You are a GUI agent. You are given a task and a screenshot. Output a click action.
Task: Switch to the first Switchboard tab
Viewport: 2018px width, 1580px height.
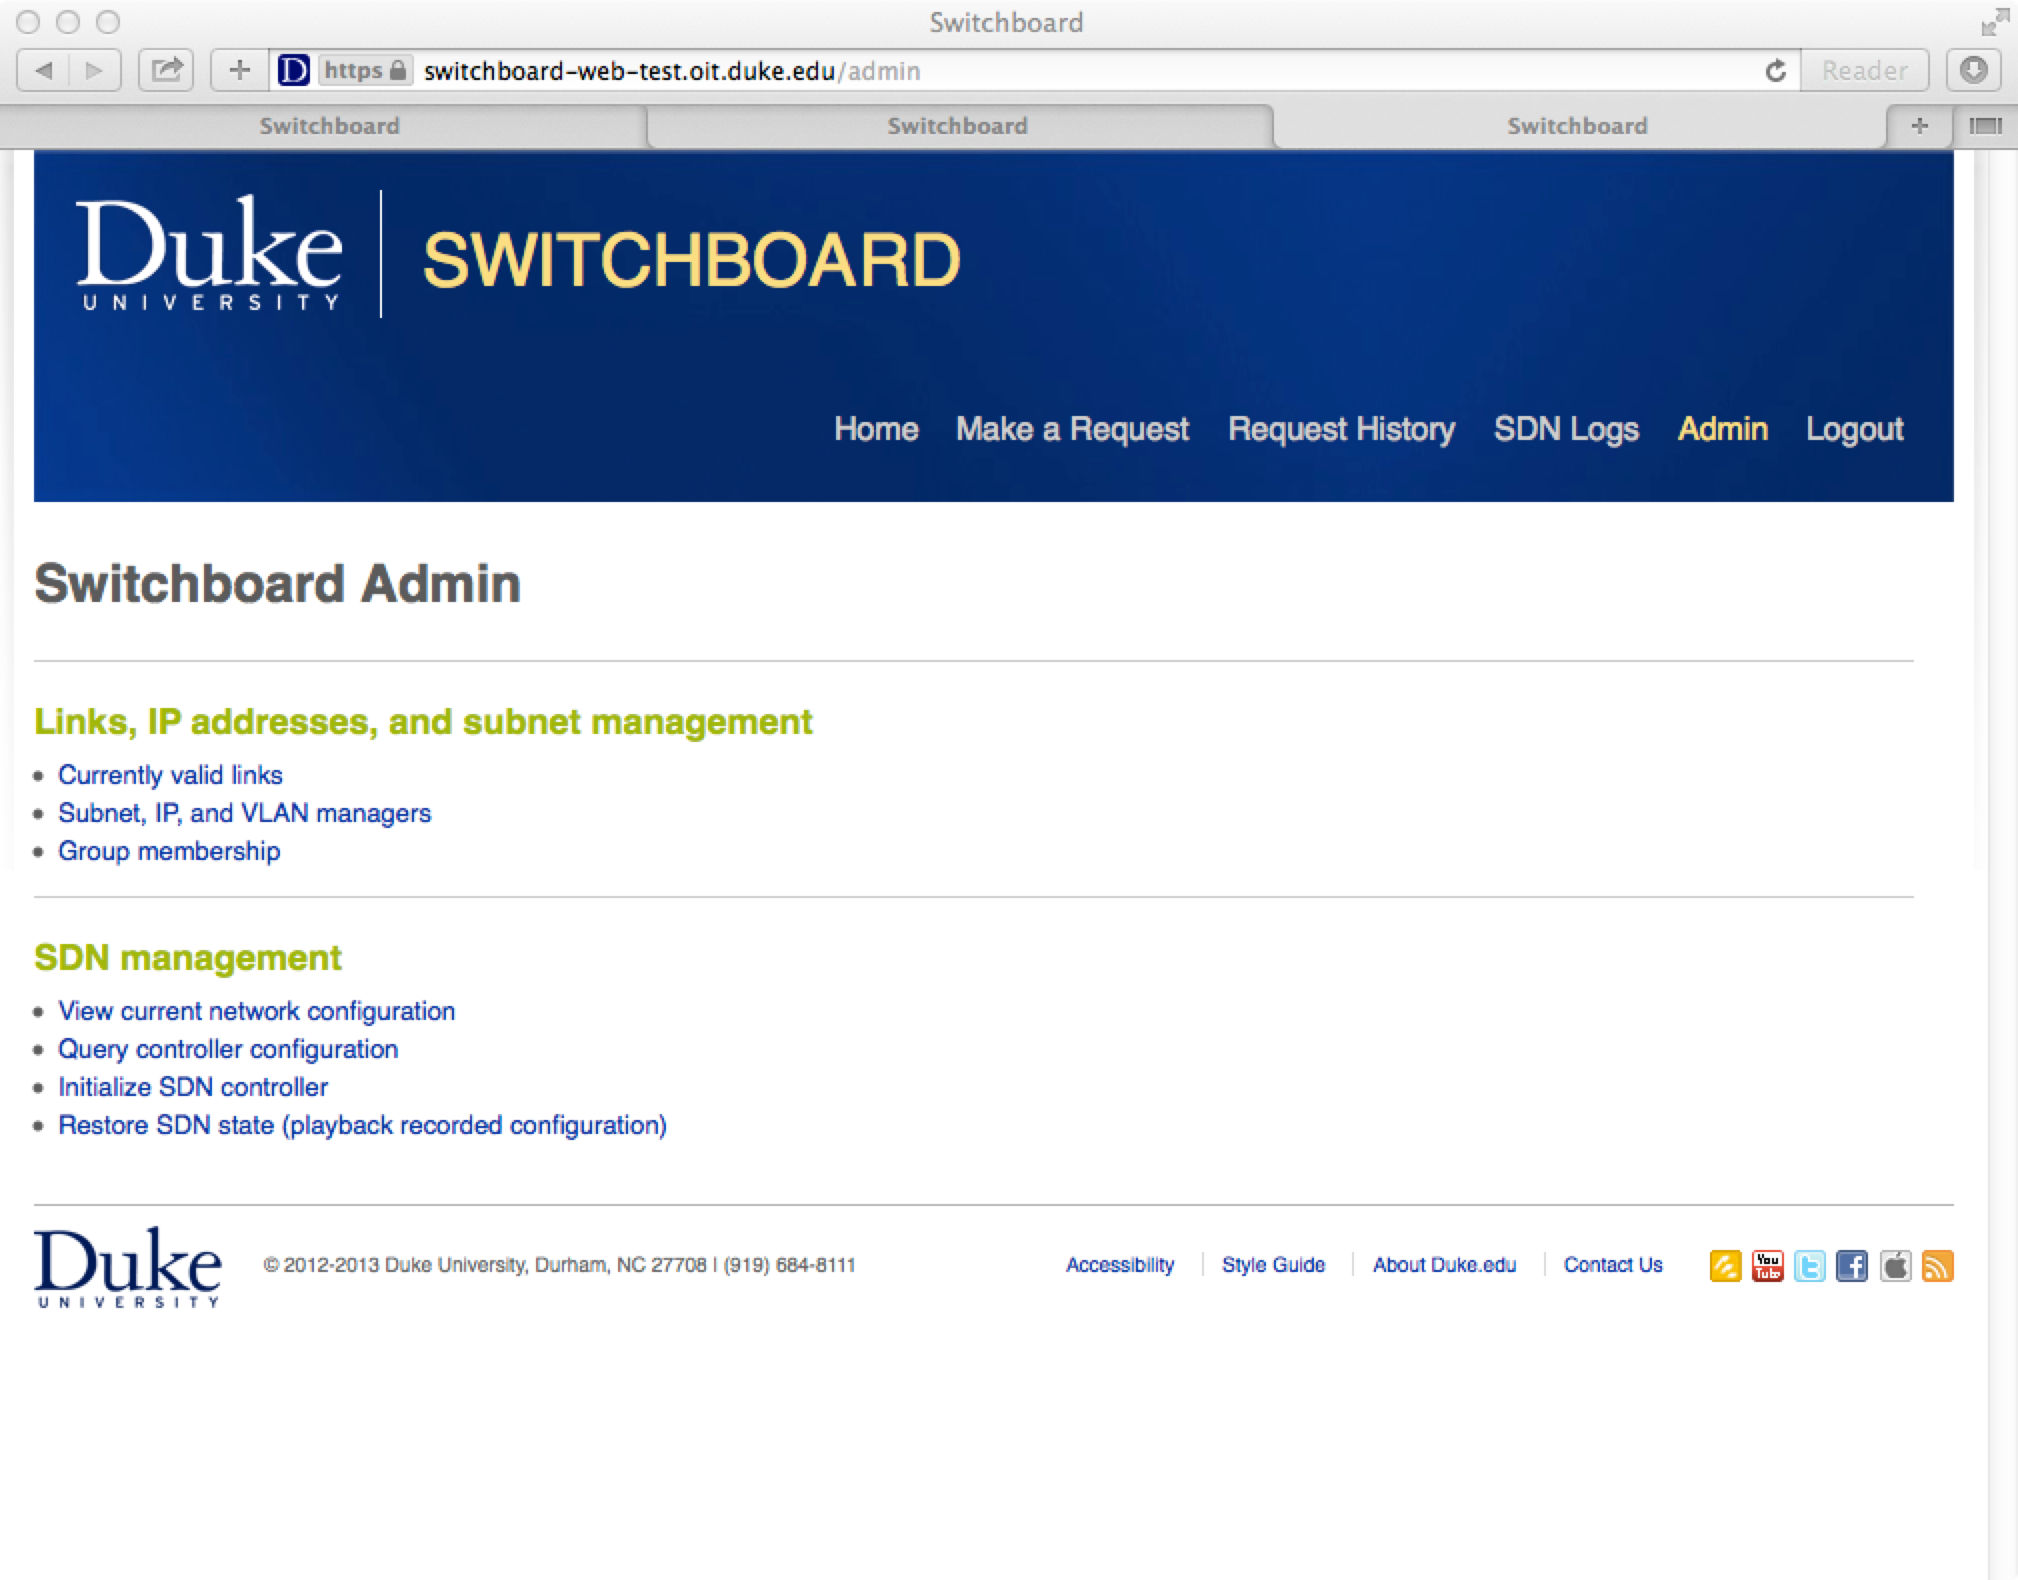point(329,126)
